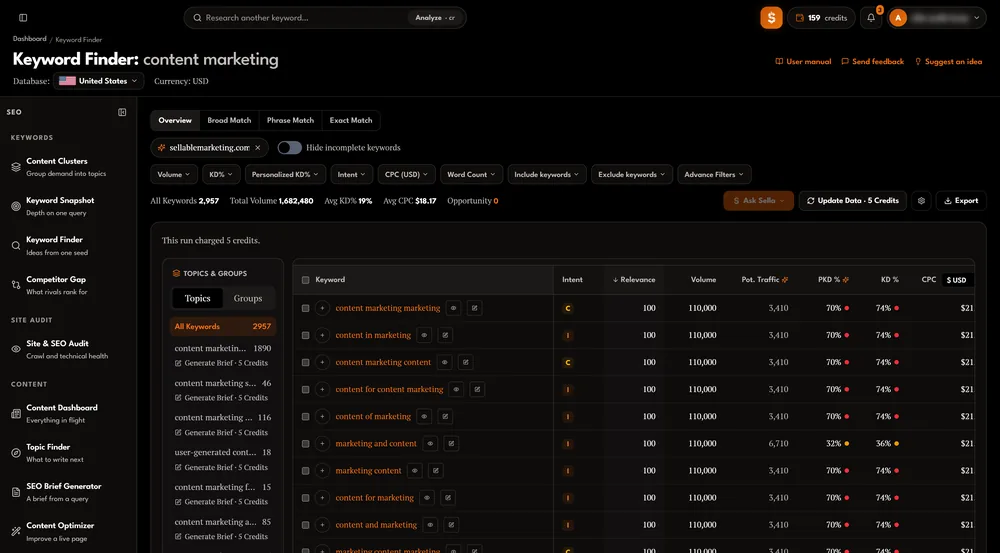Select Groups tab in Topics & Groups

(x=248, y=299)
